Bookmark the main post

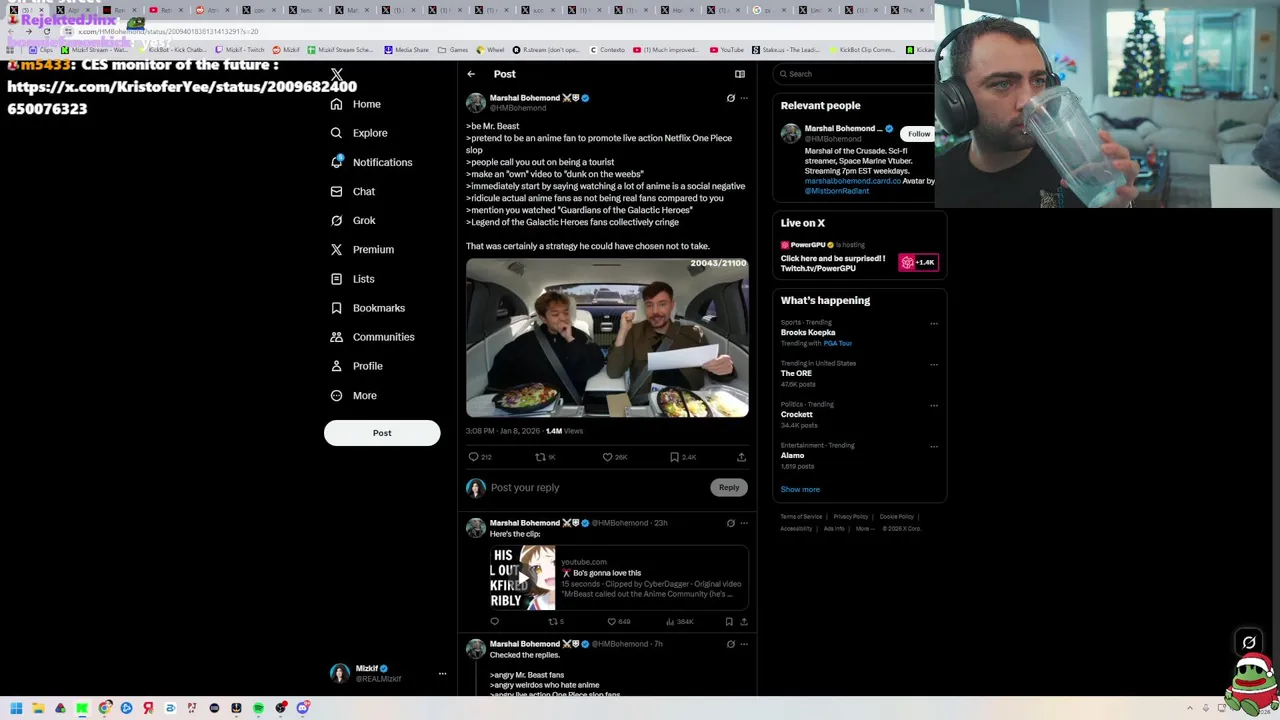coord(675,457)
